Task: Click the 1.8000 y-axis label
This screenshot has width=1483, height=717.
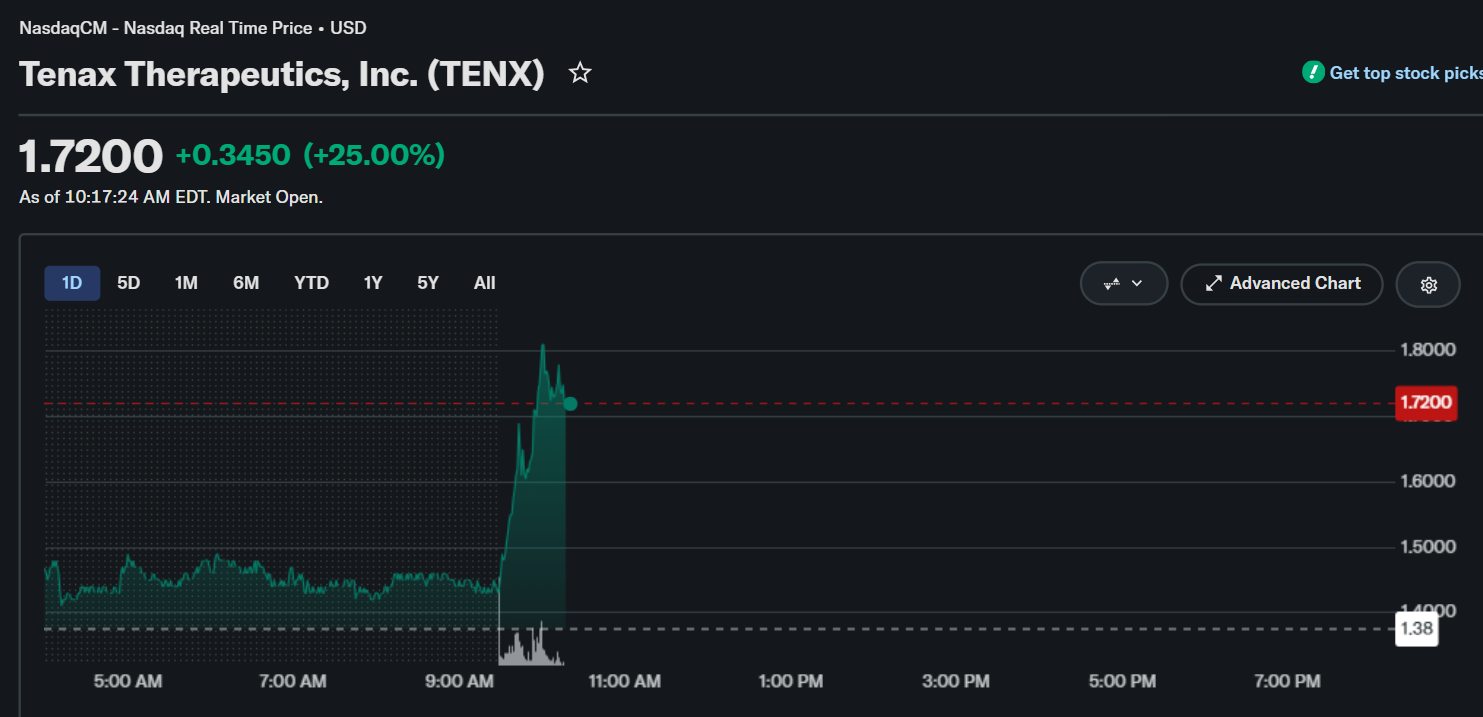Action: [1426, 350]
